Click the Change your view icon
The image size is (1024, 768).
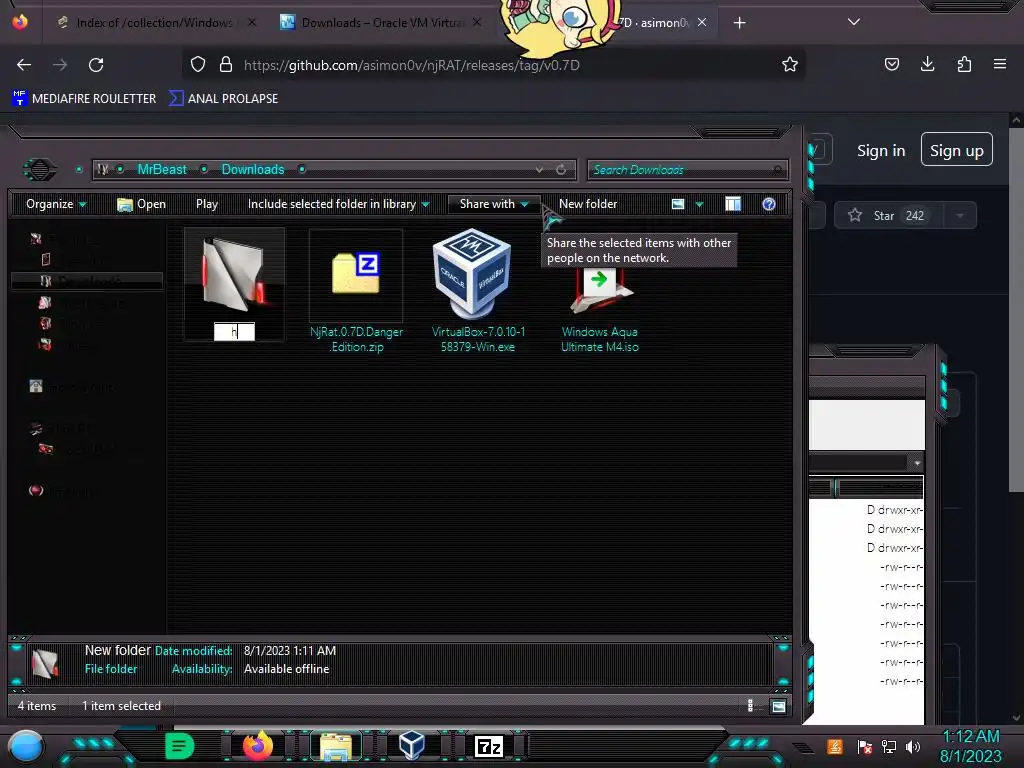(x=678, y=204)
